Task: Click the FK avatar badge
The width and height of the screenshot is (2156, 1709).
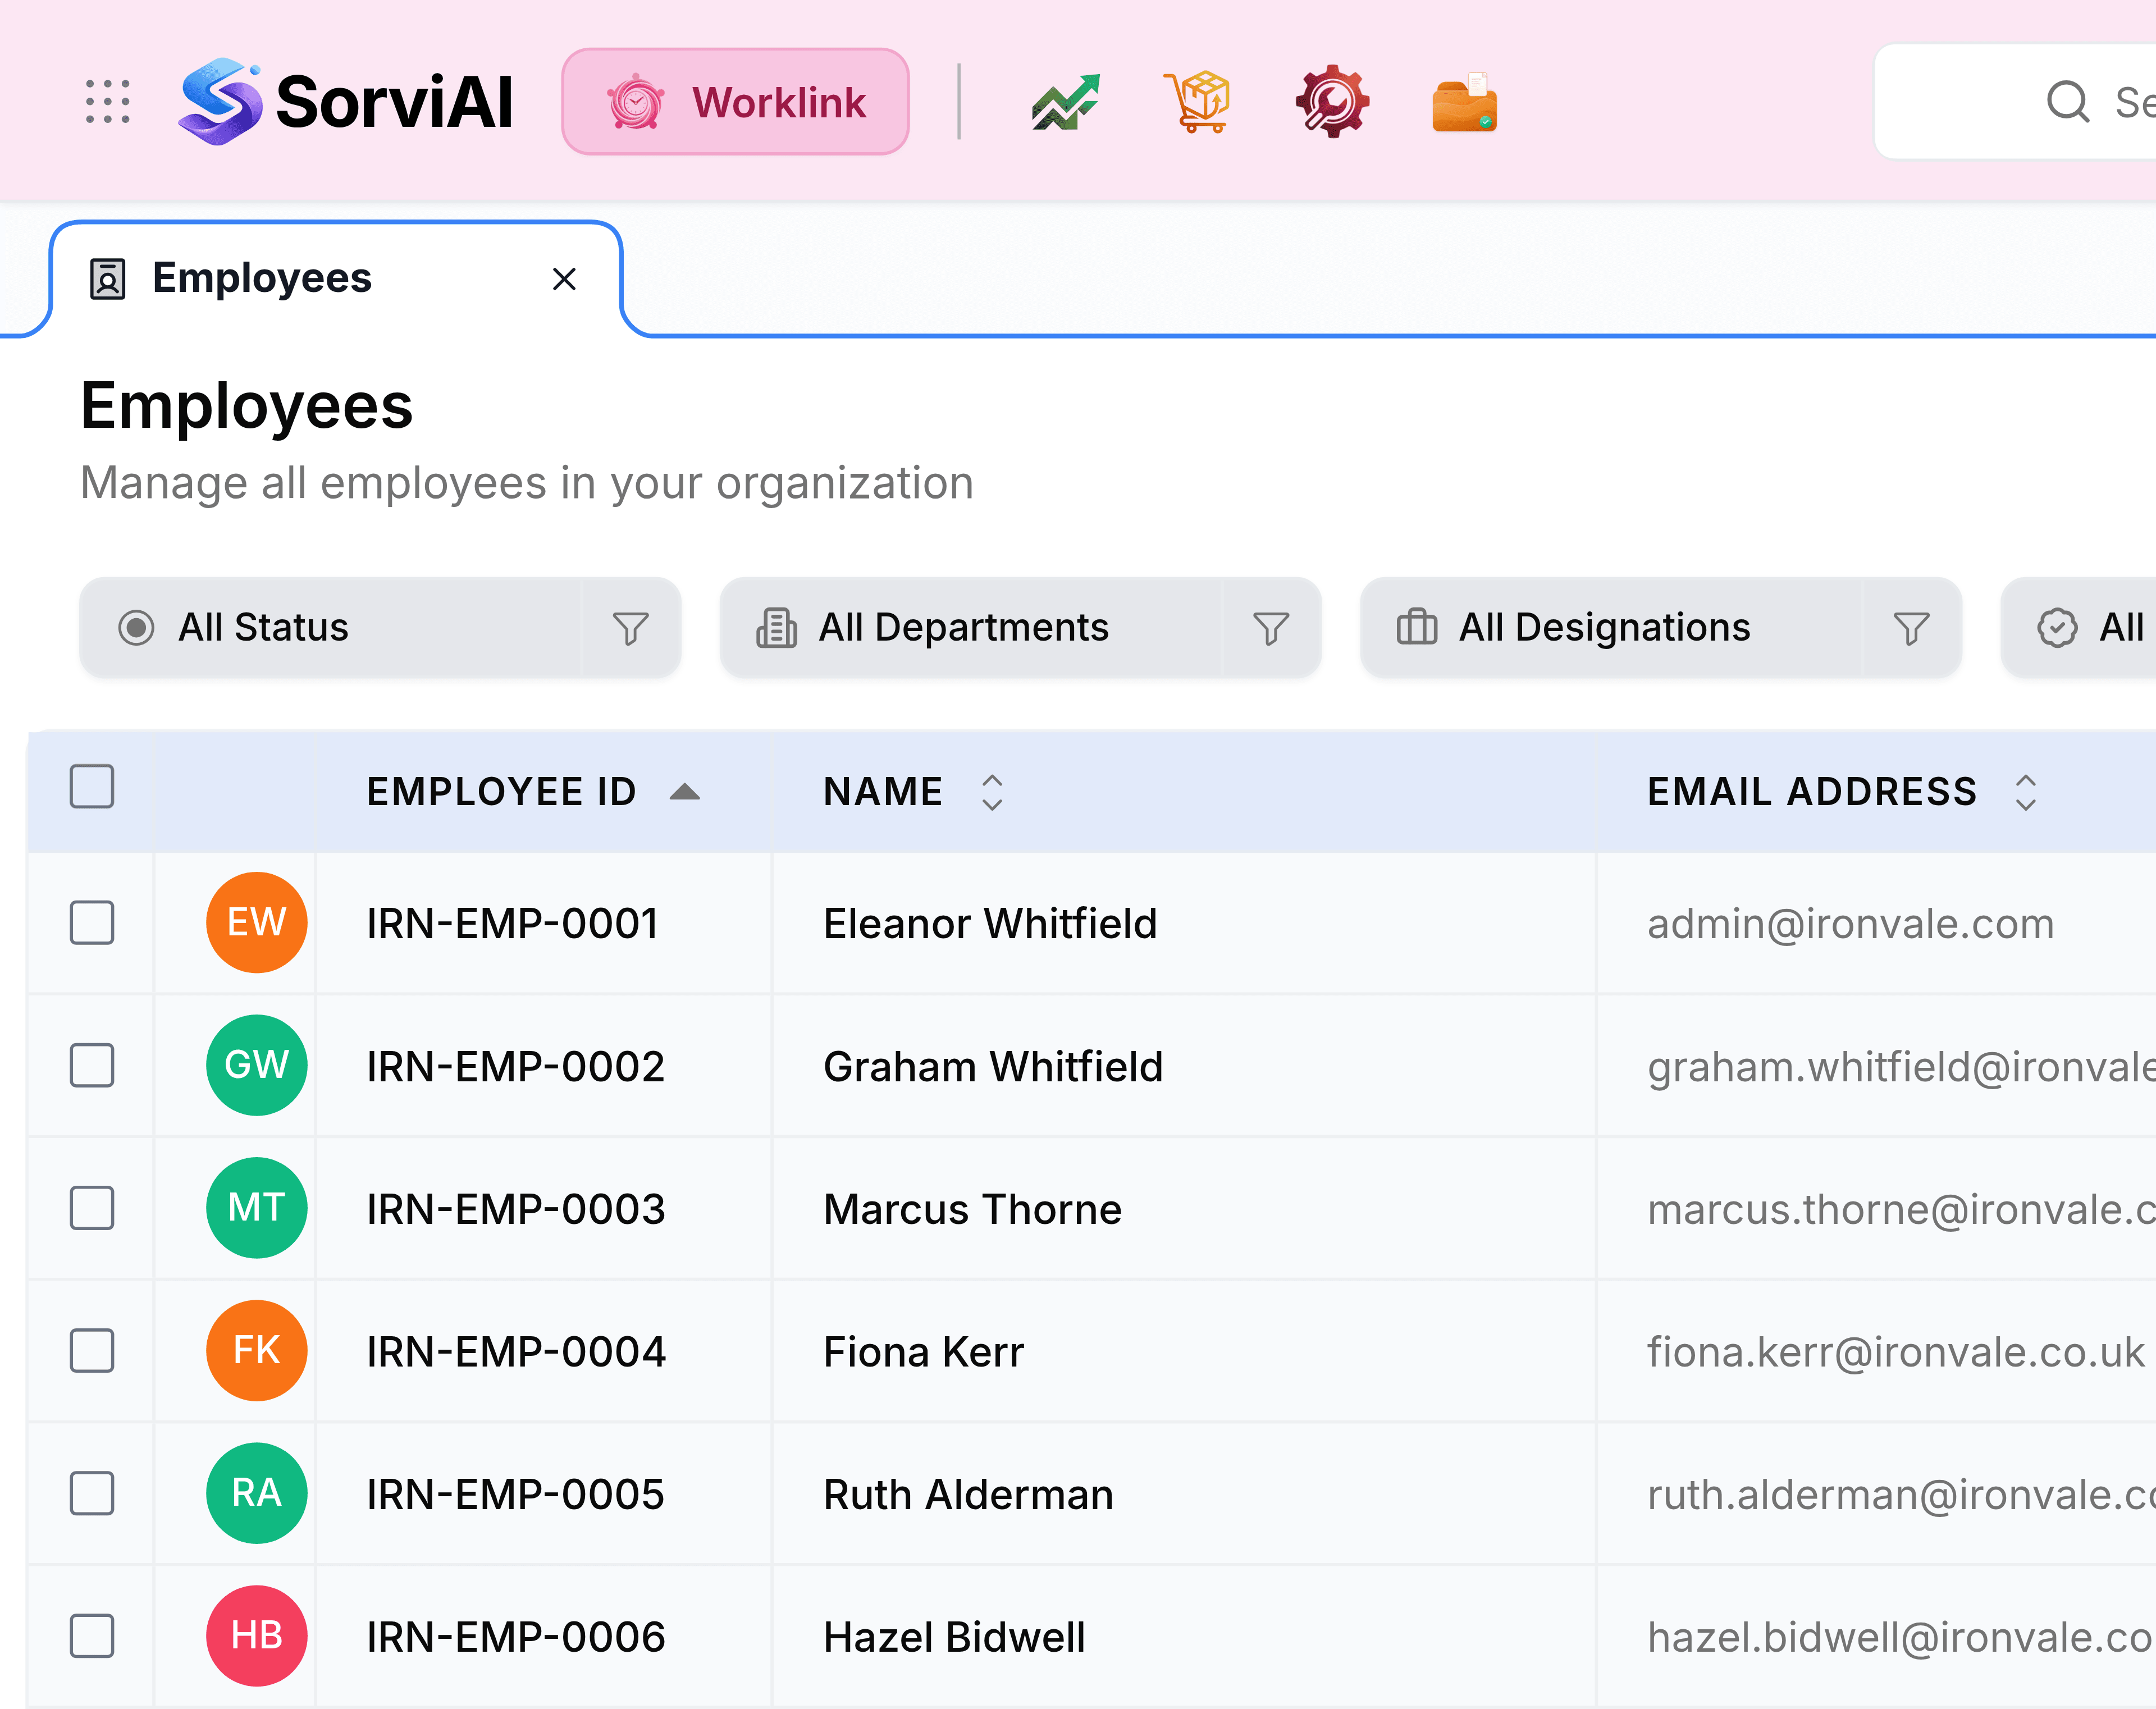Action: (x=257, y=1351)
